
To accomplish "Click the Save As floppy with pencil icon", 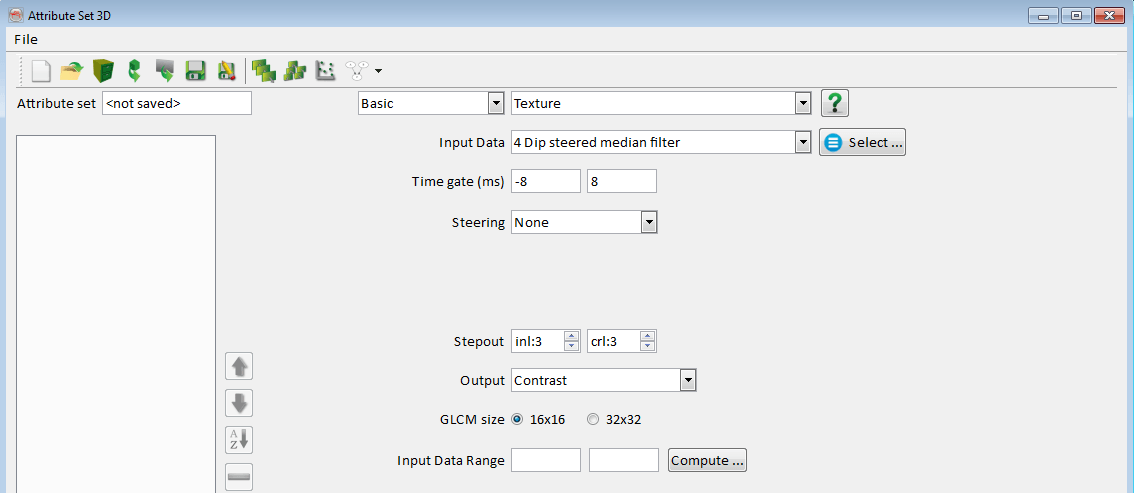I will [x=226, y=71].
